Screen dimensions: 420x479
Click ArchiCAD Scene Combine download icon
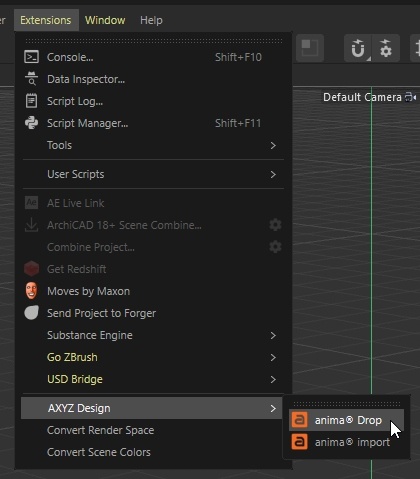(31, 225)
